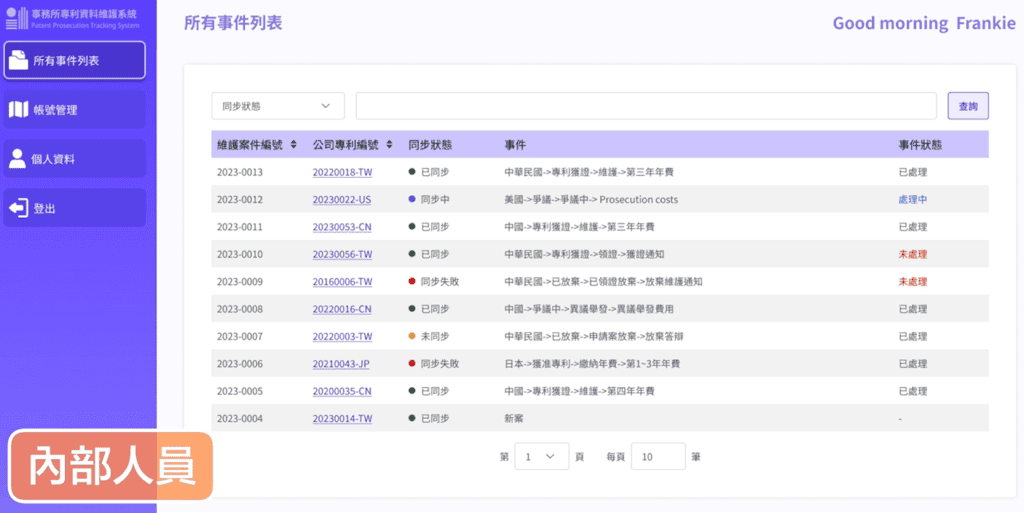1024x513 pixels.
Task: Click the person icon for 個人資料
Action: 18,159
